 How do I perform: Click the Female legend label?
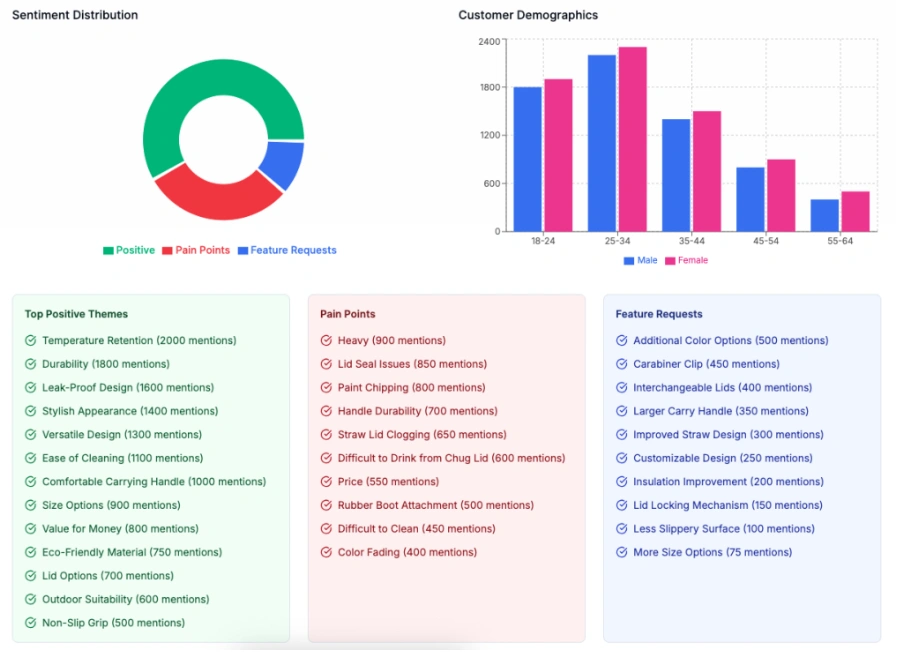(x=692, y=261)
